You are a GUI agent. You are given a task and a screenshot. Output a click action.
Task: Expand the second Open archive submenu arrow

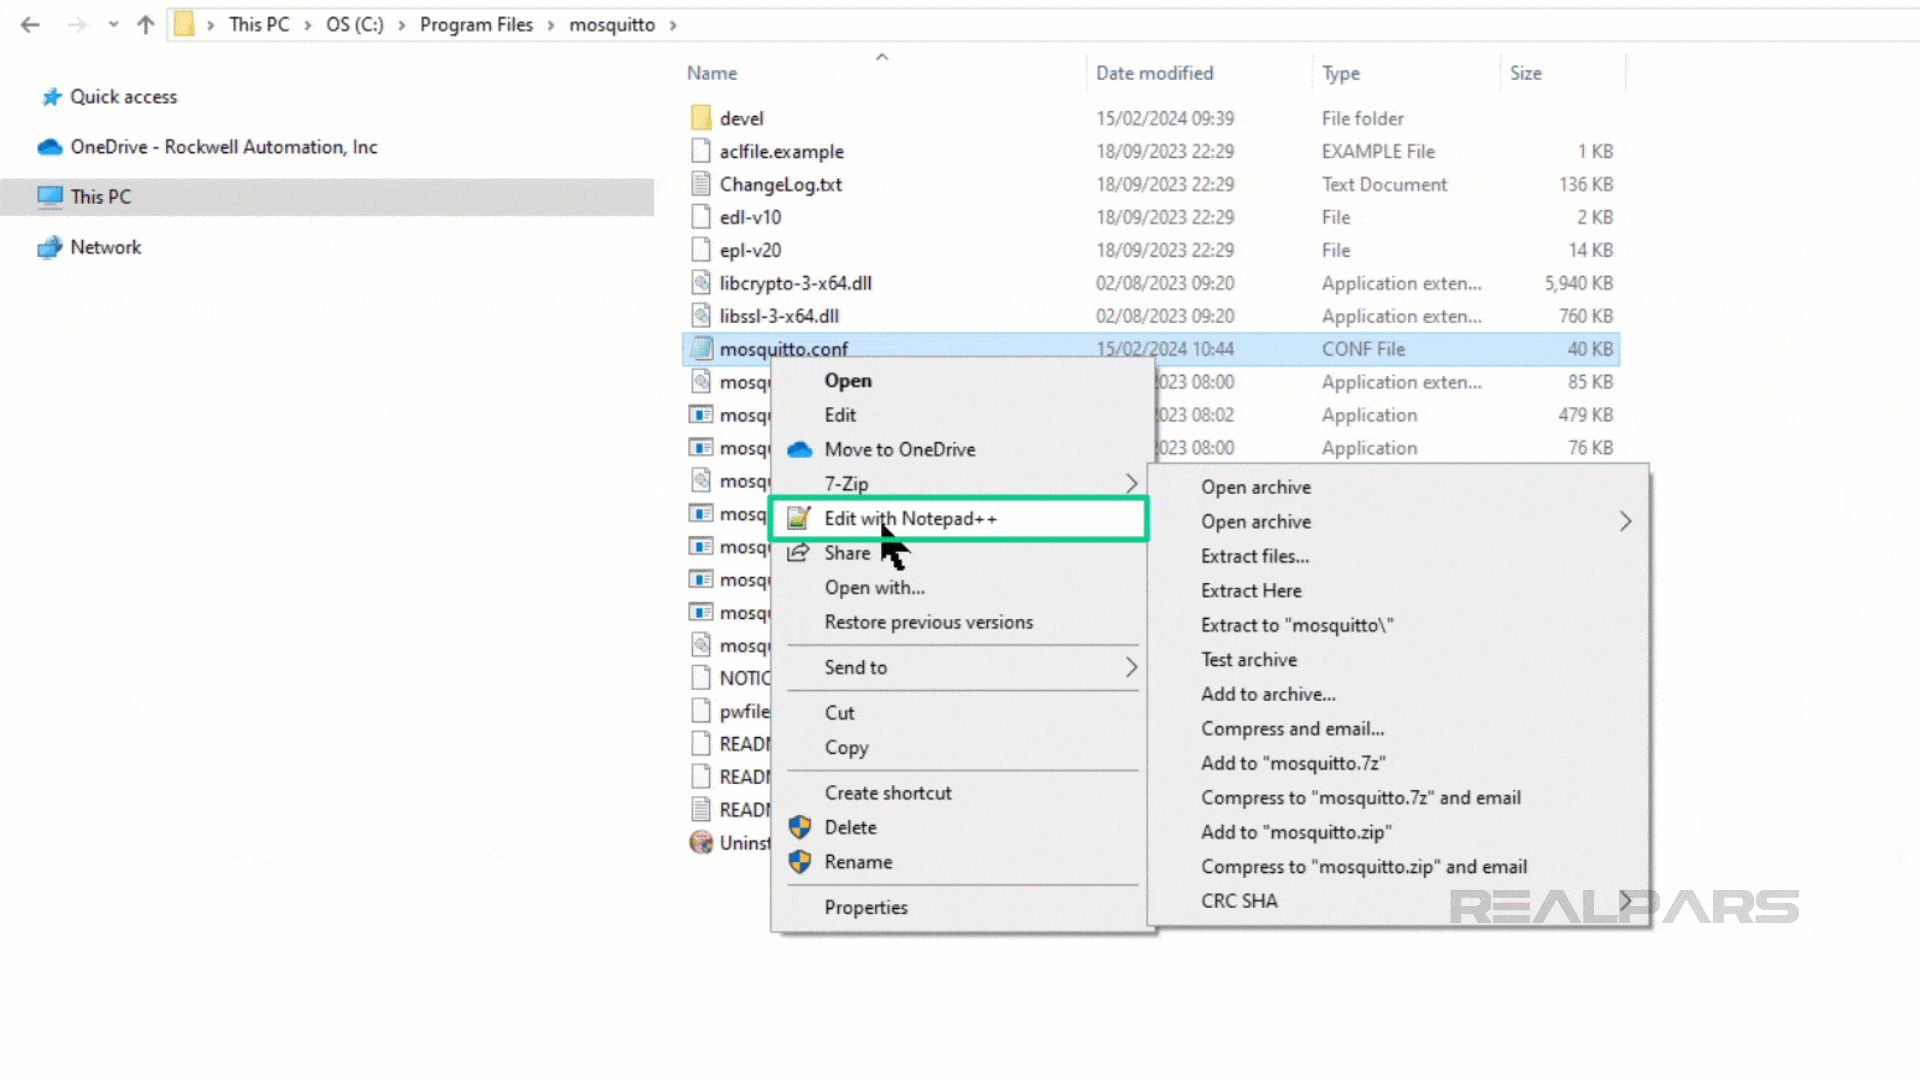[x=1625, y=522]
